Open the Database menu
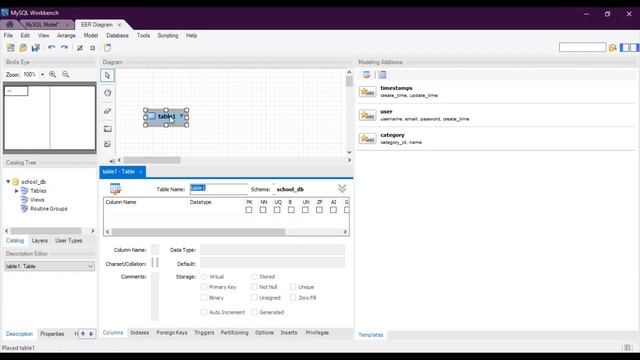 click(x=118, y=36)
